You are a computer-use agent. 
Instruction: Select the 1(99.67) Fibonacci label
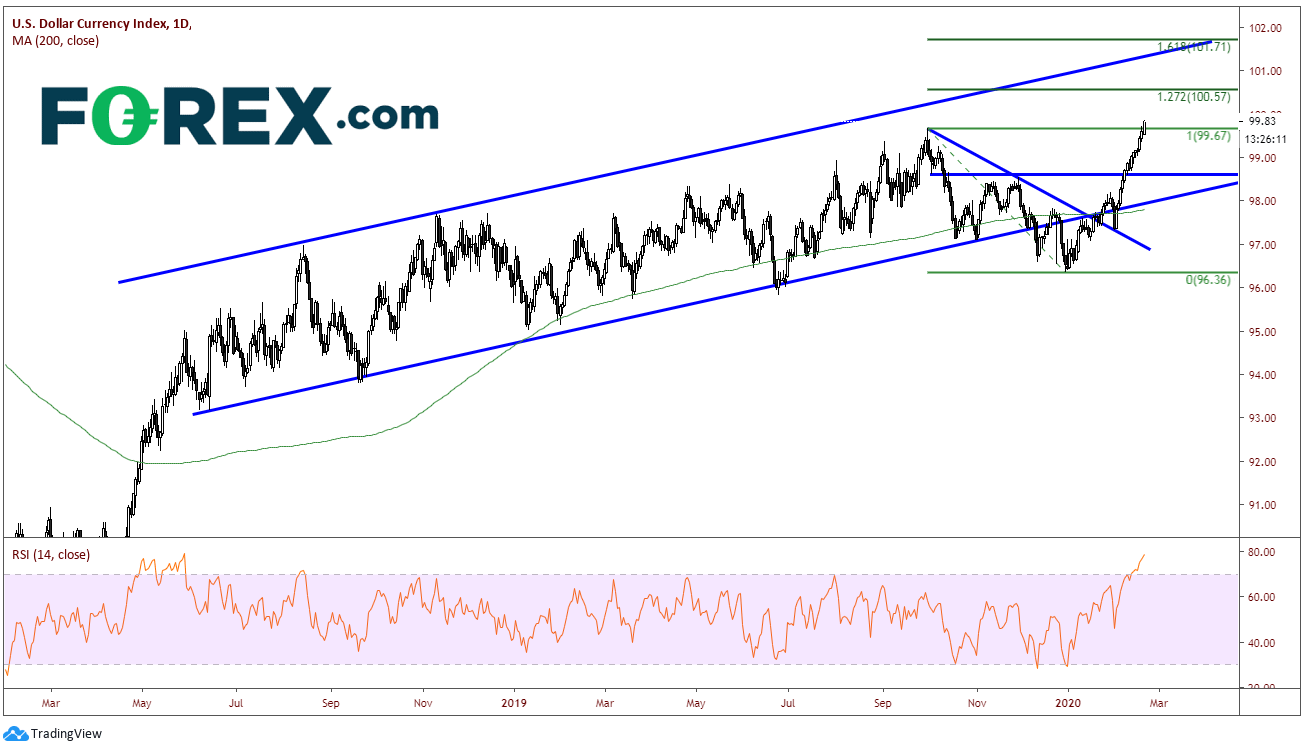(1209, 136)
